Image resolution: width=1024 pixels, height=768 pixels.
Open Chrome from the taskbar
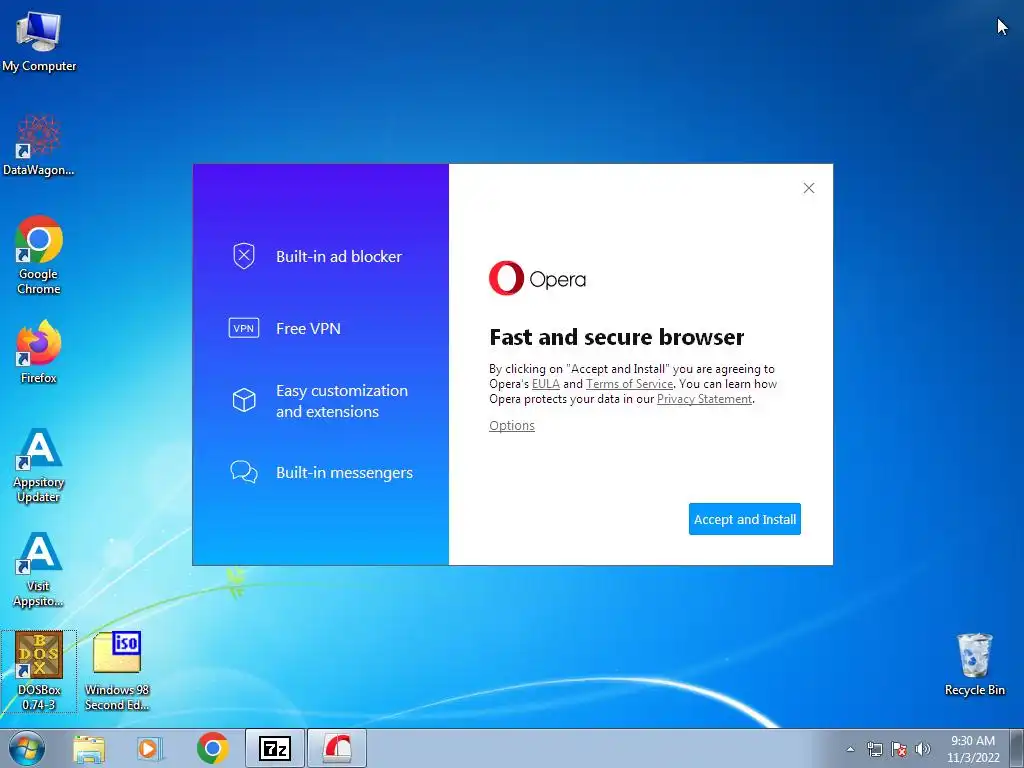click(x=213, y=748)
